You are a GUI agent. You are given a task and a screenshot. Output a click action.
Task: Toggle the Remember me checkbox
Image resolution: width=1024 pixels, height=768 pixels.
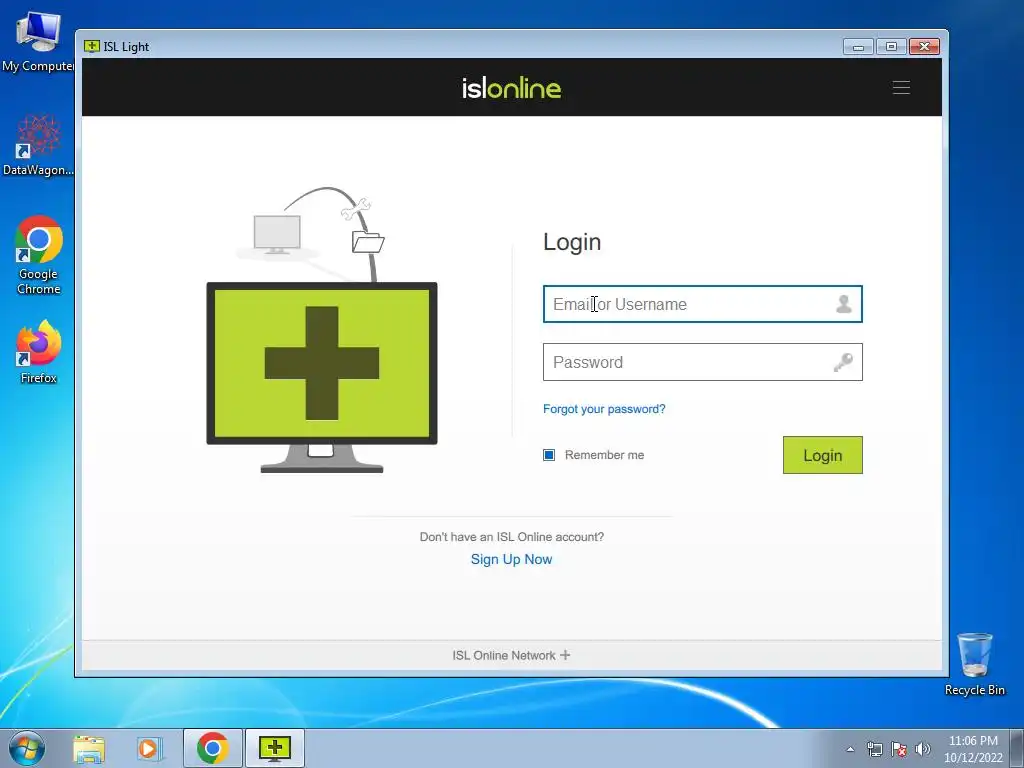[x=549, y=455]
